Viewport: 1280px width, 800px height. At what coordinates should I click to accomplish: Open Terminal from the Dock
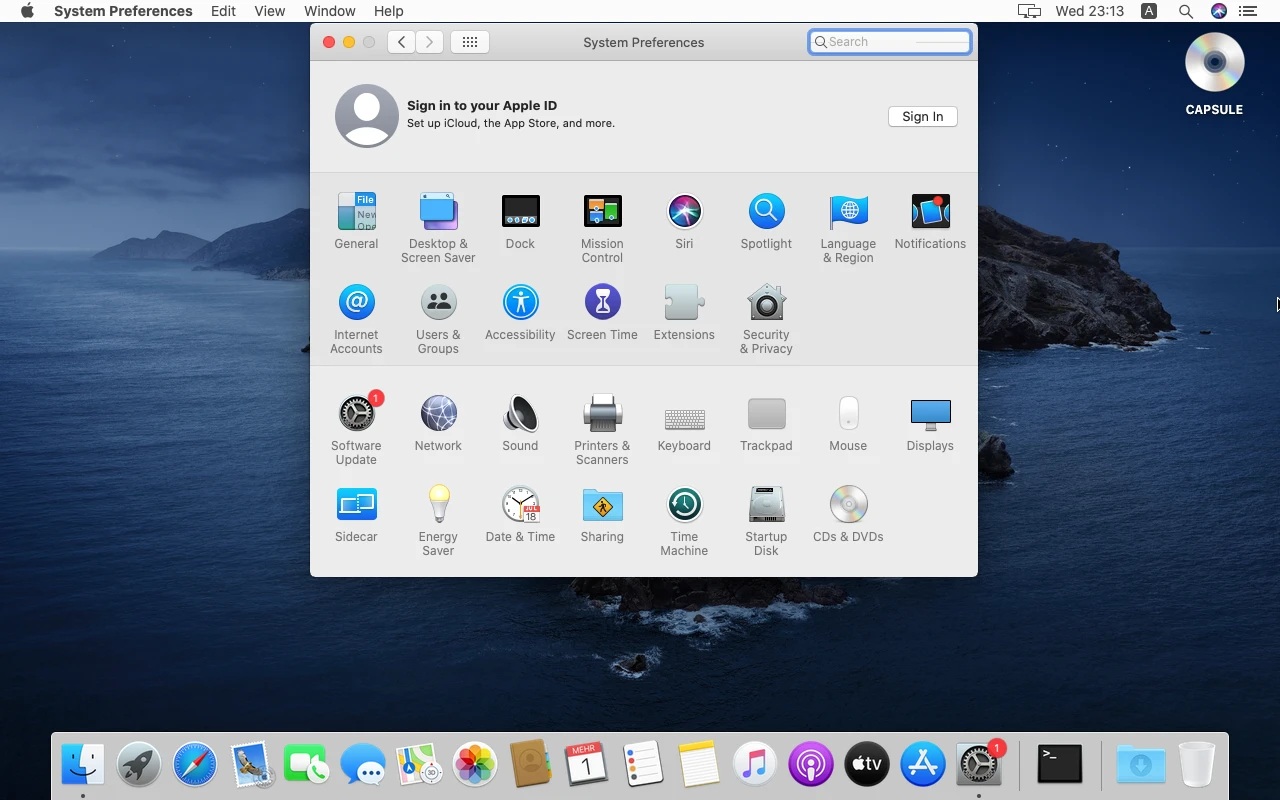point(1059,765)
